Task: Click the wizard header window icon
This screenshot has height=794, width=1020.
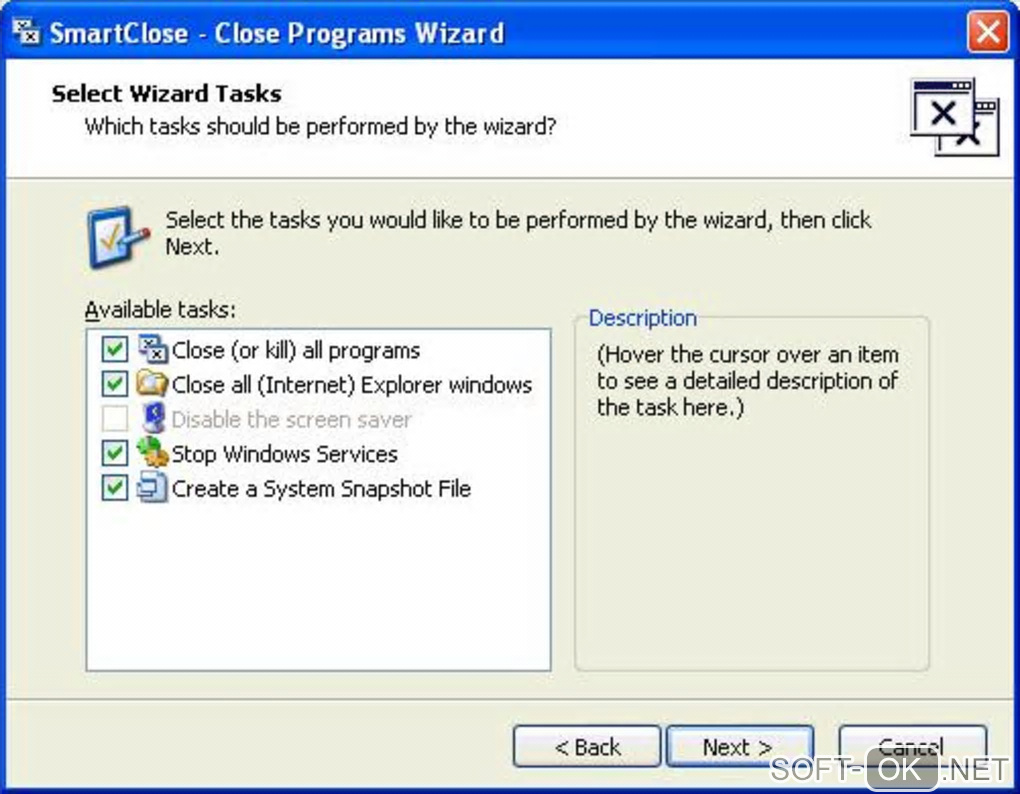Action: 953,116
